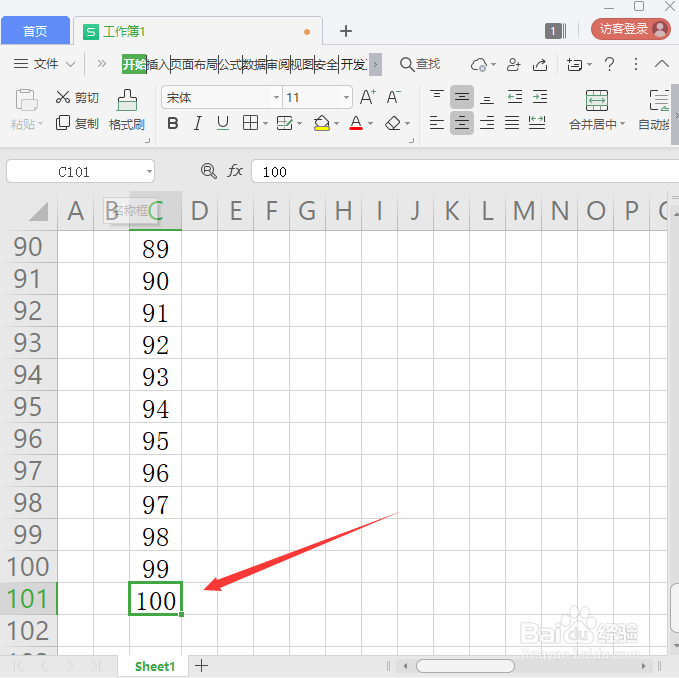Switch to the 公式 ribbon tab

[x=230, y=64]
